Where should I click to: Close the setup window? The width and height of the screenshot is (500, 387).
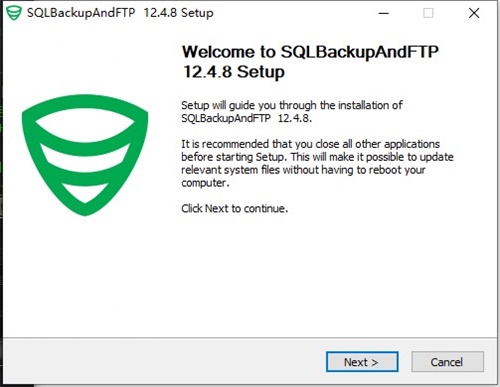(474, 13)
